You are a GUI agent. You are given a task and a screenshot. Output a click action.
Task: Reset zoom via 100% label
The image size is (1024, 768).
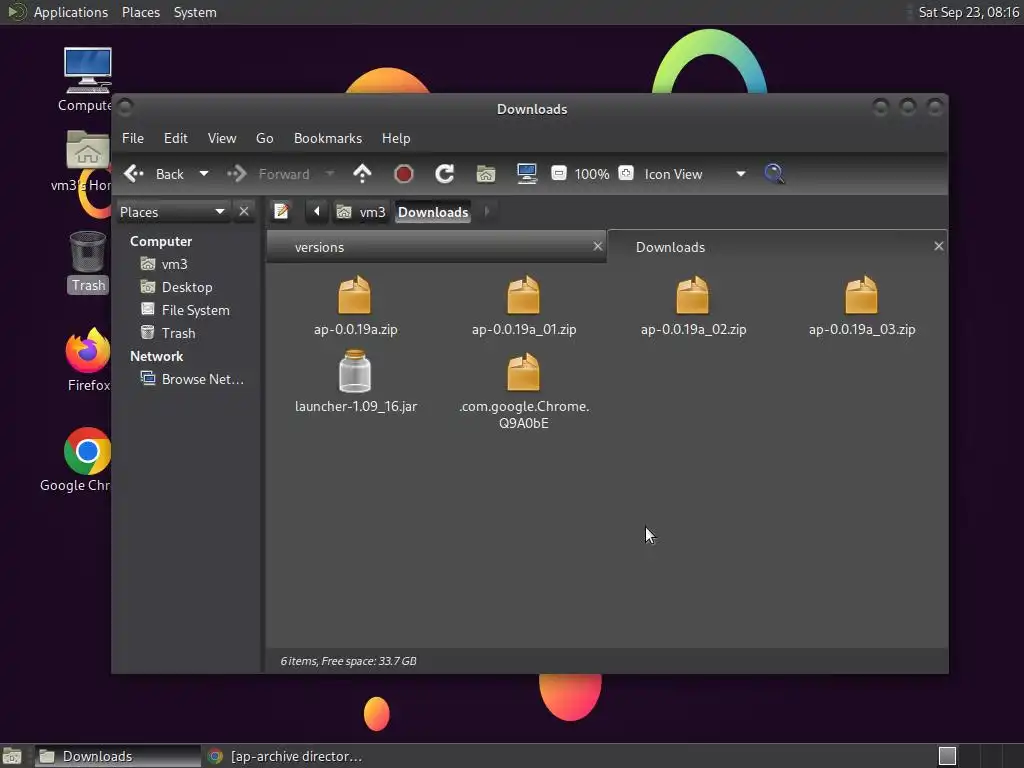[592, 174]
